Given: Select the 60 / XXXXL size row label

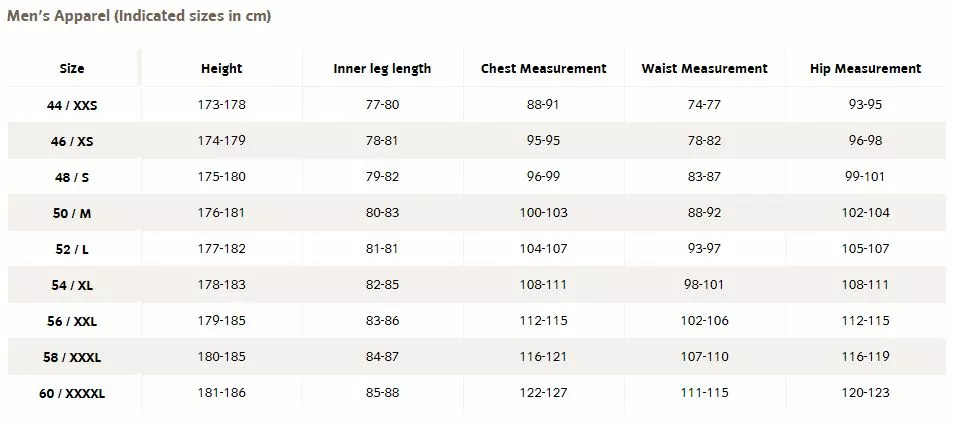Looking at the screenshot, I should [72, 393].
